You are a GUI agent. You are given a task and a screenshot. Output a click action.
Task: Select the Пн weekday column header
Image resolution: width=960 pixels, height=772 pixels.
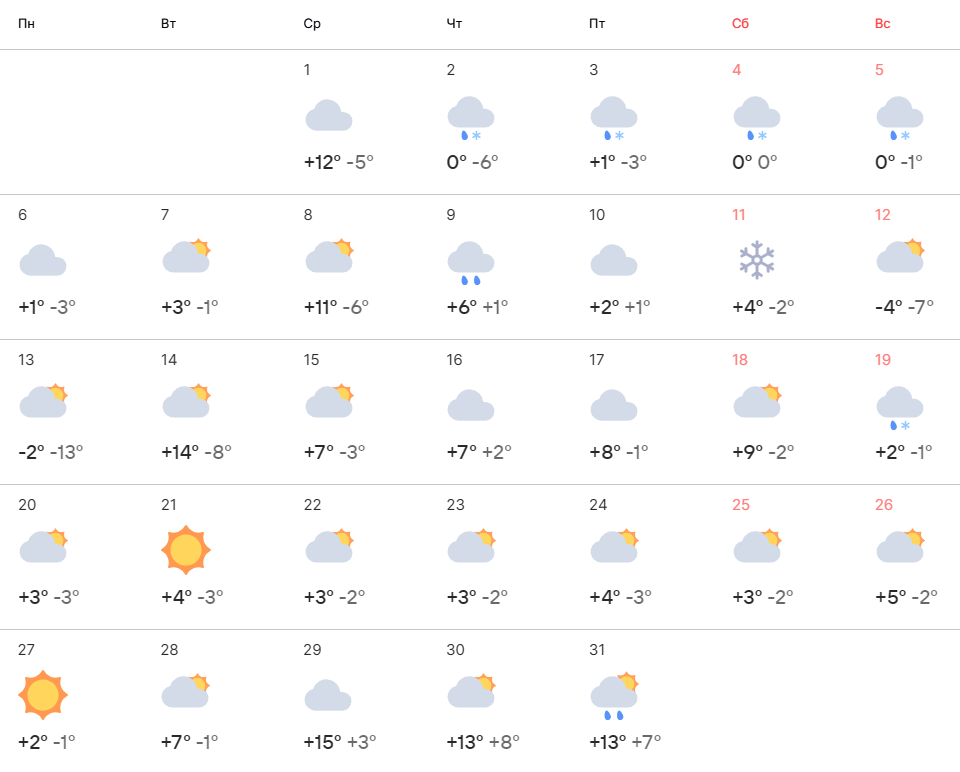27,24
